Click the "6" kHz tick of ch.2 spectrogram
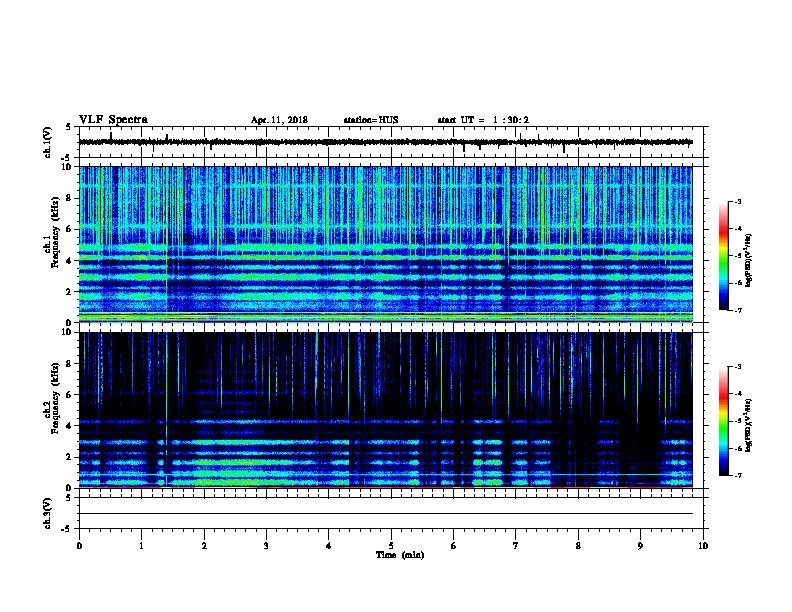792x612 pixels. pyautogui.click(x=69, y=394)
